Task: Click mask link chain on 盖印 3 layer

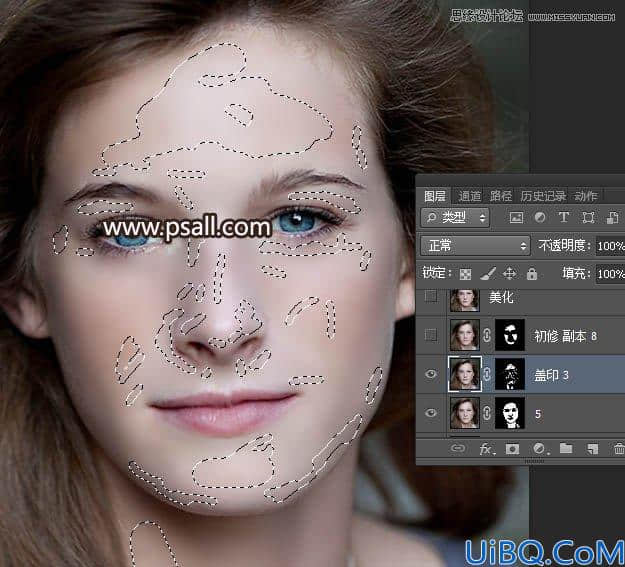Action: 487,374
